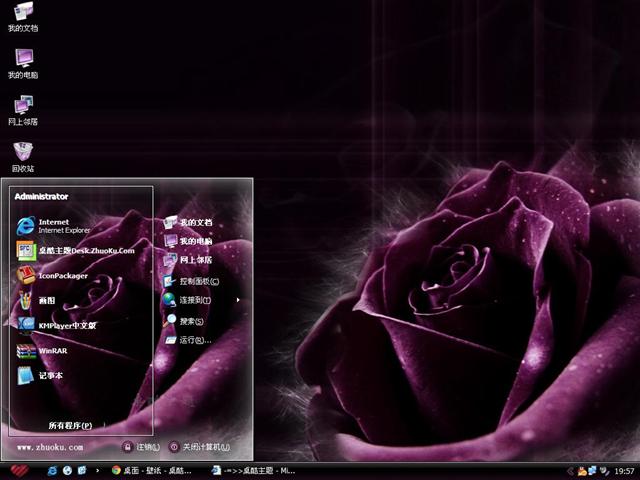Click the tray icon beside the clock

click(x=604, y=471)
